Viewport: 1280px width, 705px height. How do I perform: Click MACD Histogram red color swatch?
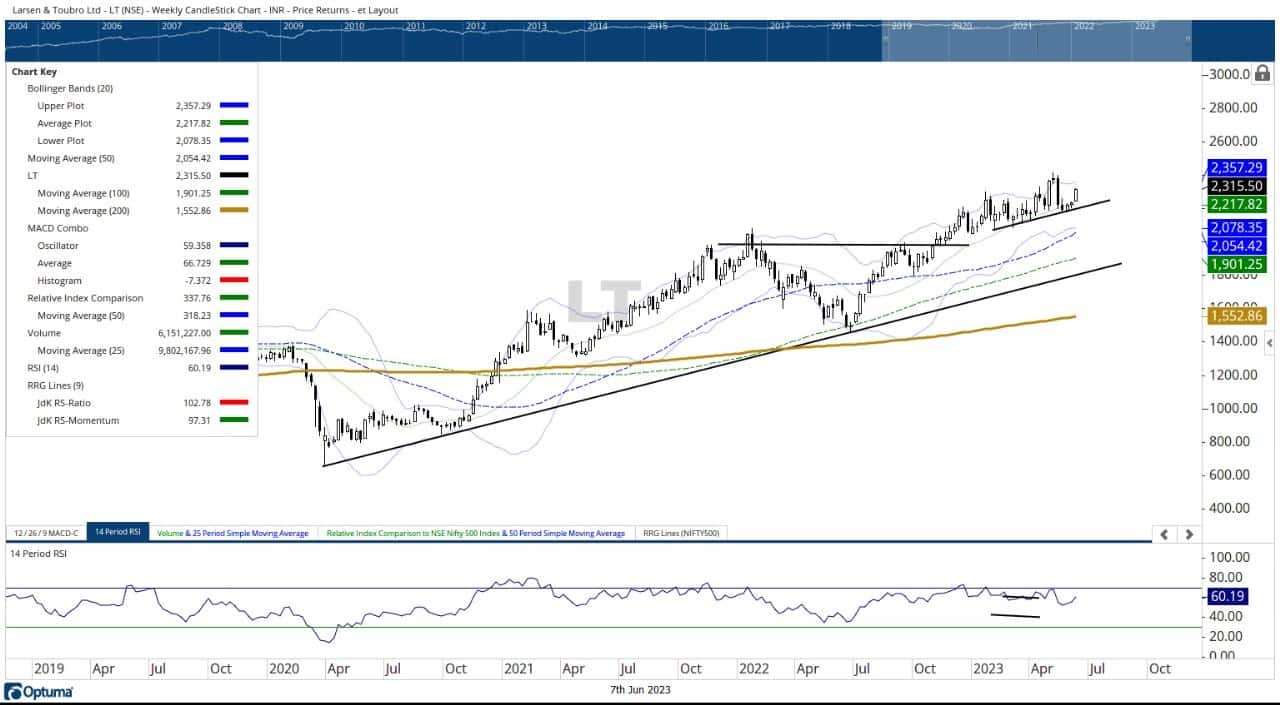click(236, 280)
